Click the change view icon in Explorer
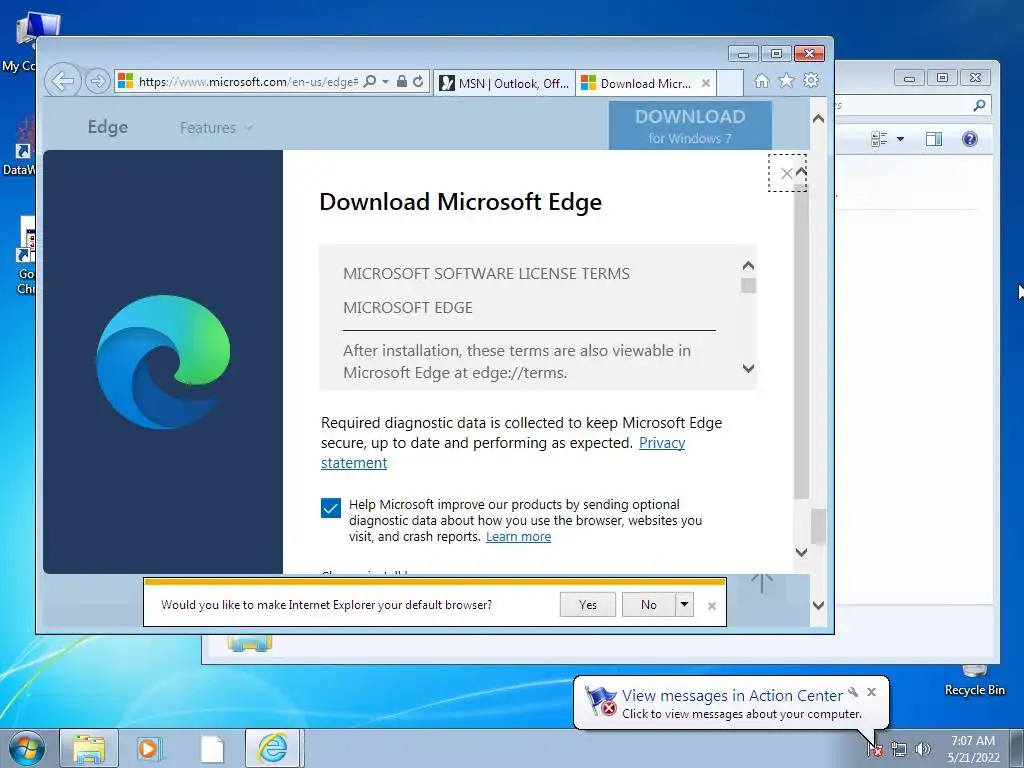The image size is (1024, 768). click(x=879, y=138)
